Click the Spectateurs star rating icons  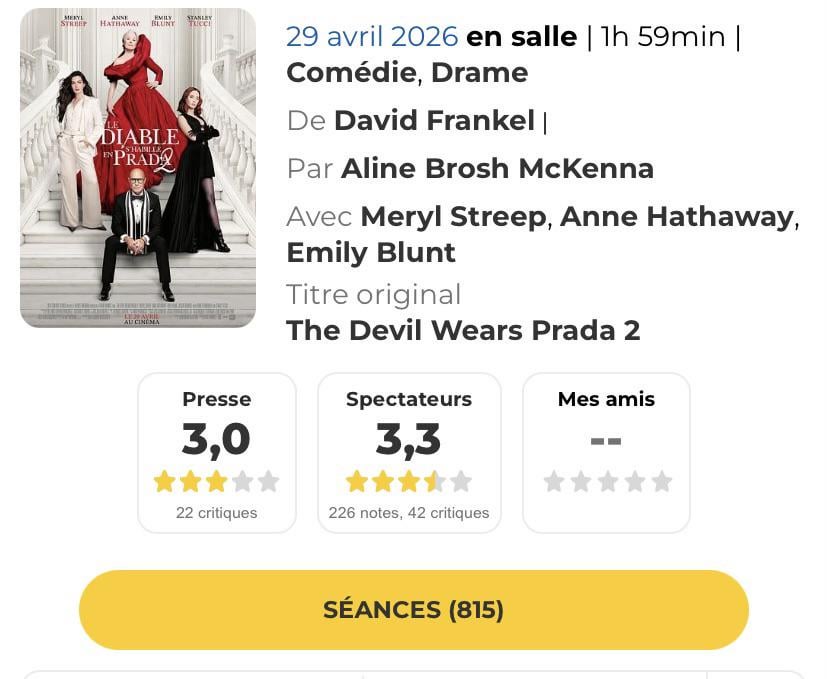408,482
